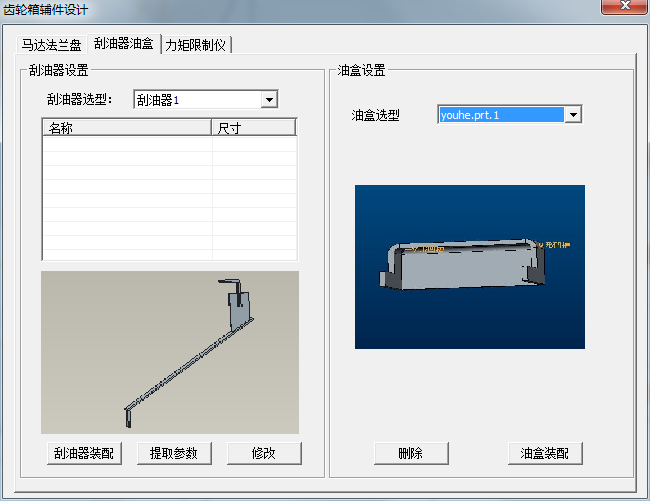Select the first empty row under 名称
Image resolution: width=650 pixels, height=501 pixels.
coord(126,143)
